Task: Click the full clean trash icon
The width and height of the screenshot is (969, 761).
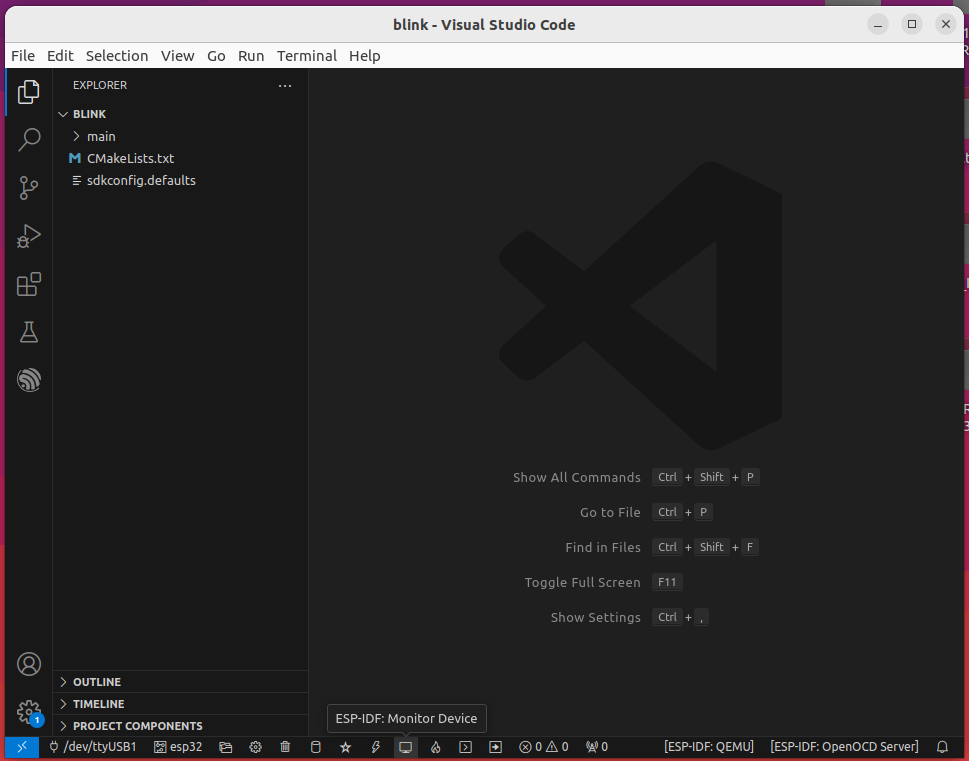Action: (x=285, y=747)
